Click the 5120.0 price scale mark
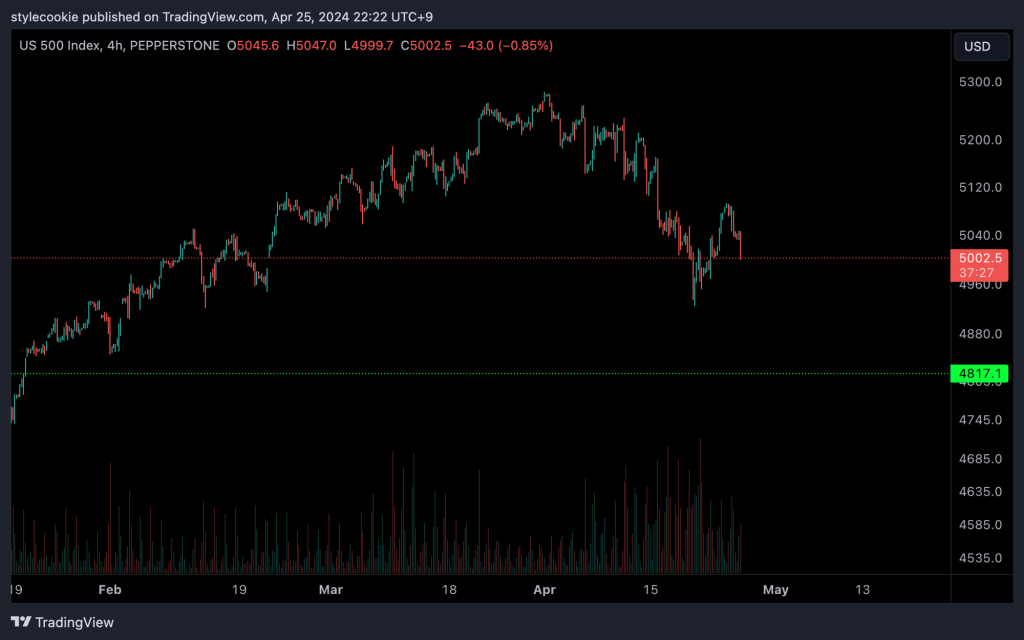Screen dimensions: 1024x640 978,187
